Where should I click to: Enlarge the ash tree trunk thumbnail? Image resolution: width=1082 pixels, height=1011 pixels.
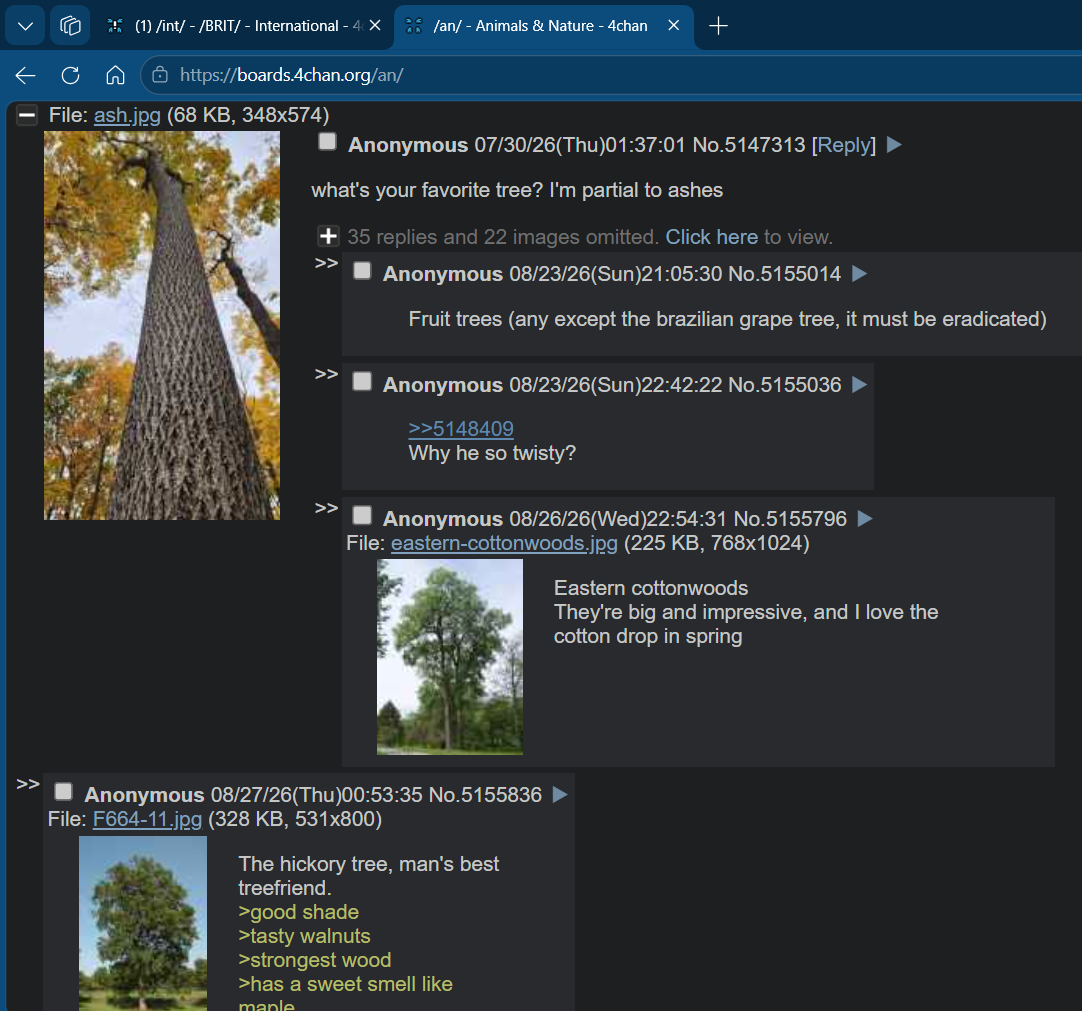pyautogui.click(x=162, y=325)
